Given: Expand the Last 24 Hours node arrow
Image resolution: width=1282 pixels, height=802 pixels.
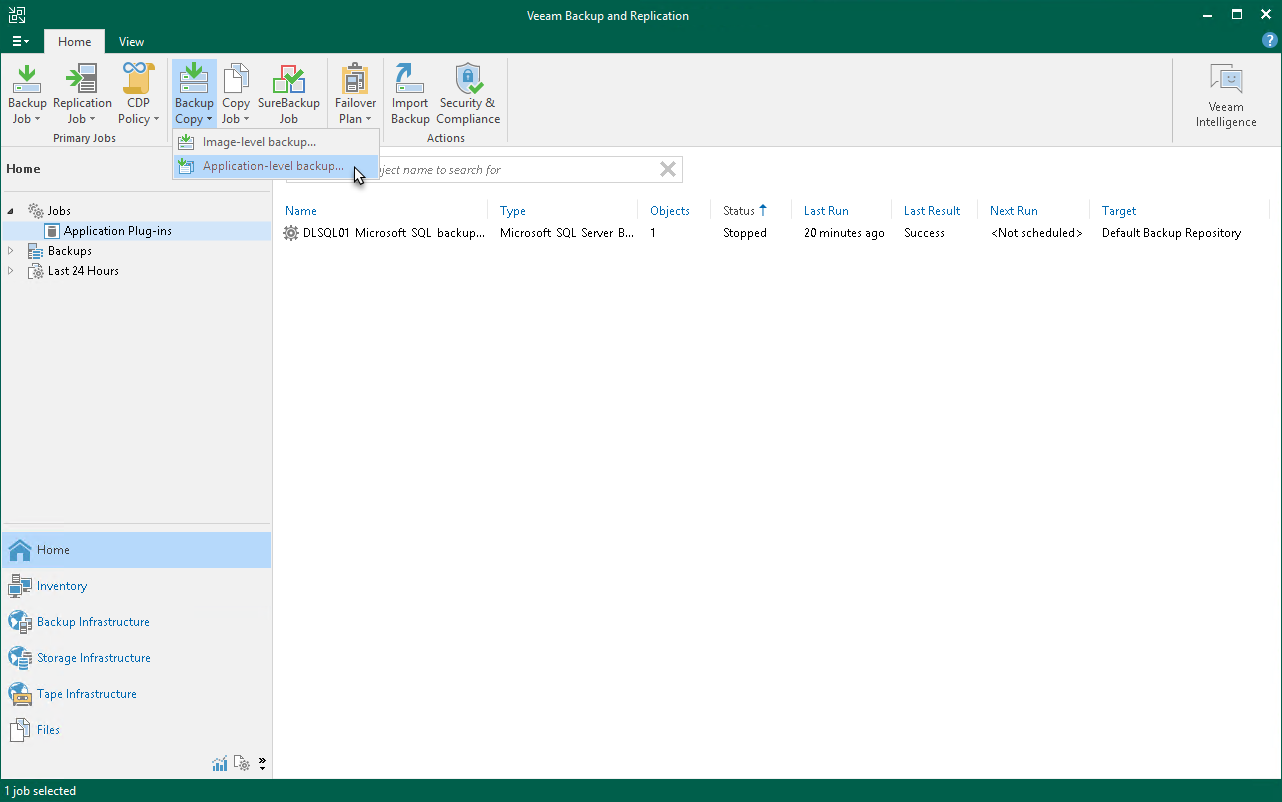Looking at the screenshot, I should 12,271.
